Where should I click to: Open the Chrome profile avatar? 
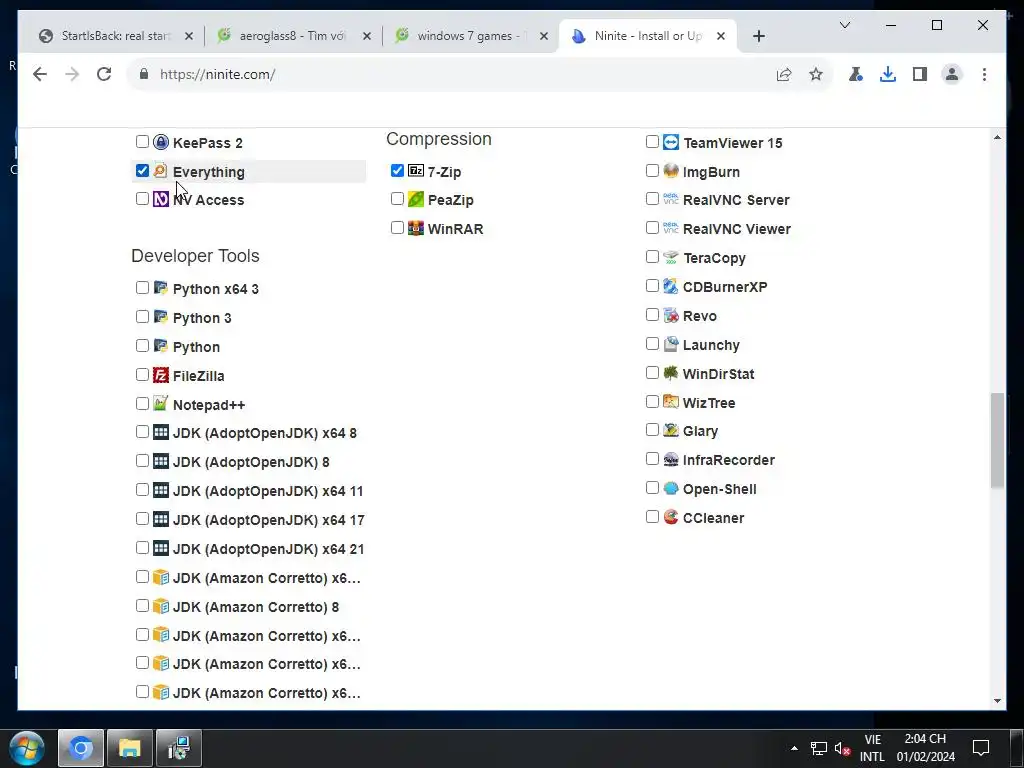[x=952, y=74]
